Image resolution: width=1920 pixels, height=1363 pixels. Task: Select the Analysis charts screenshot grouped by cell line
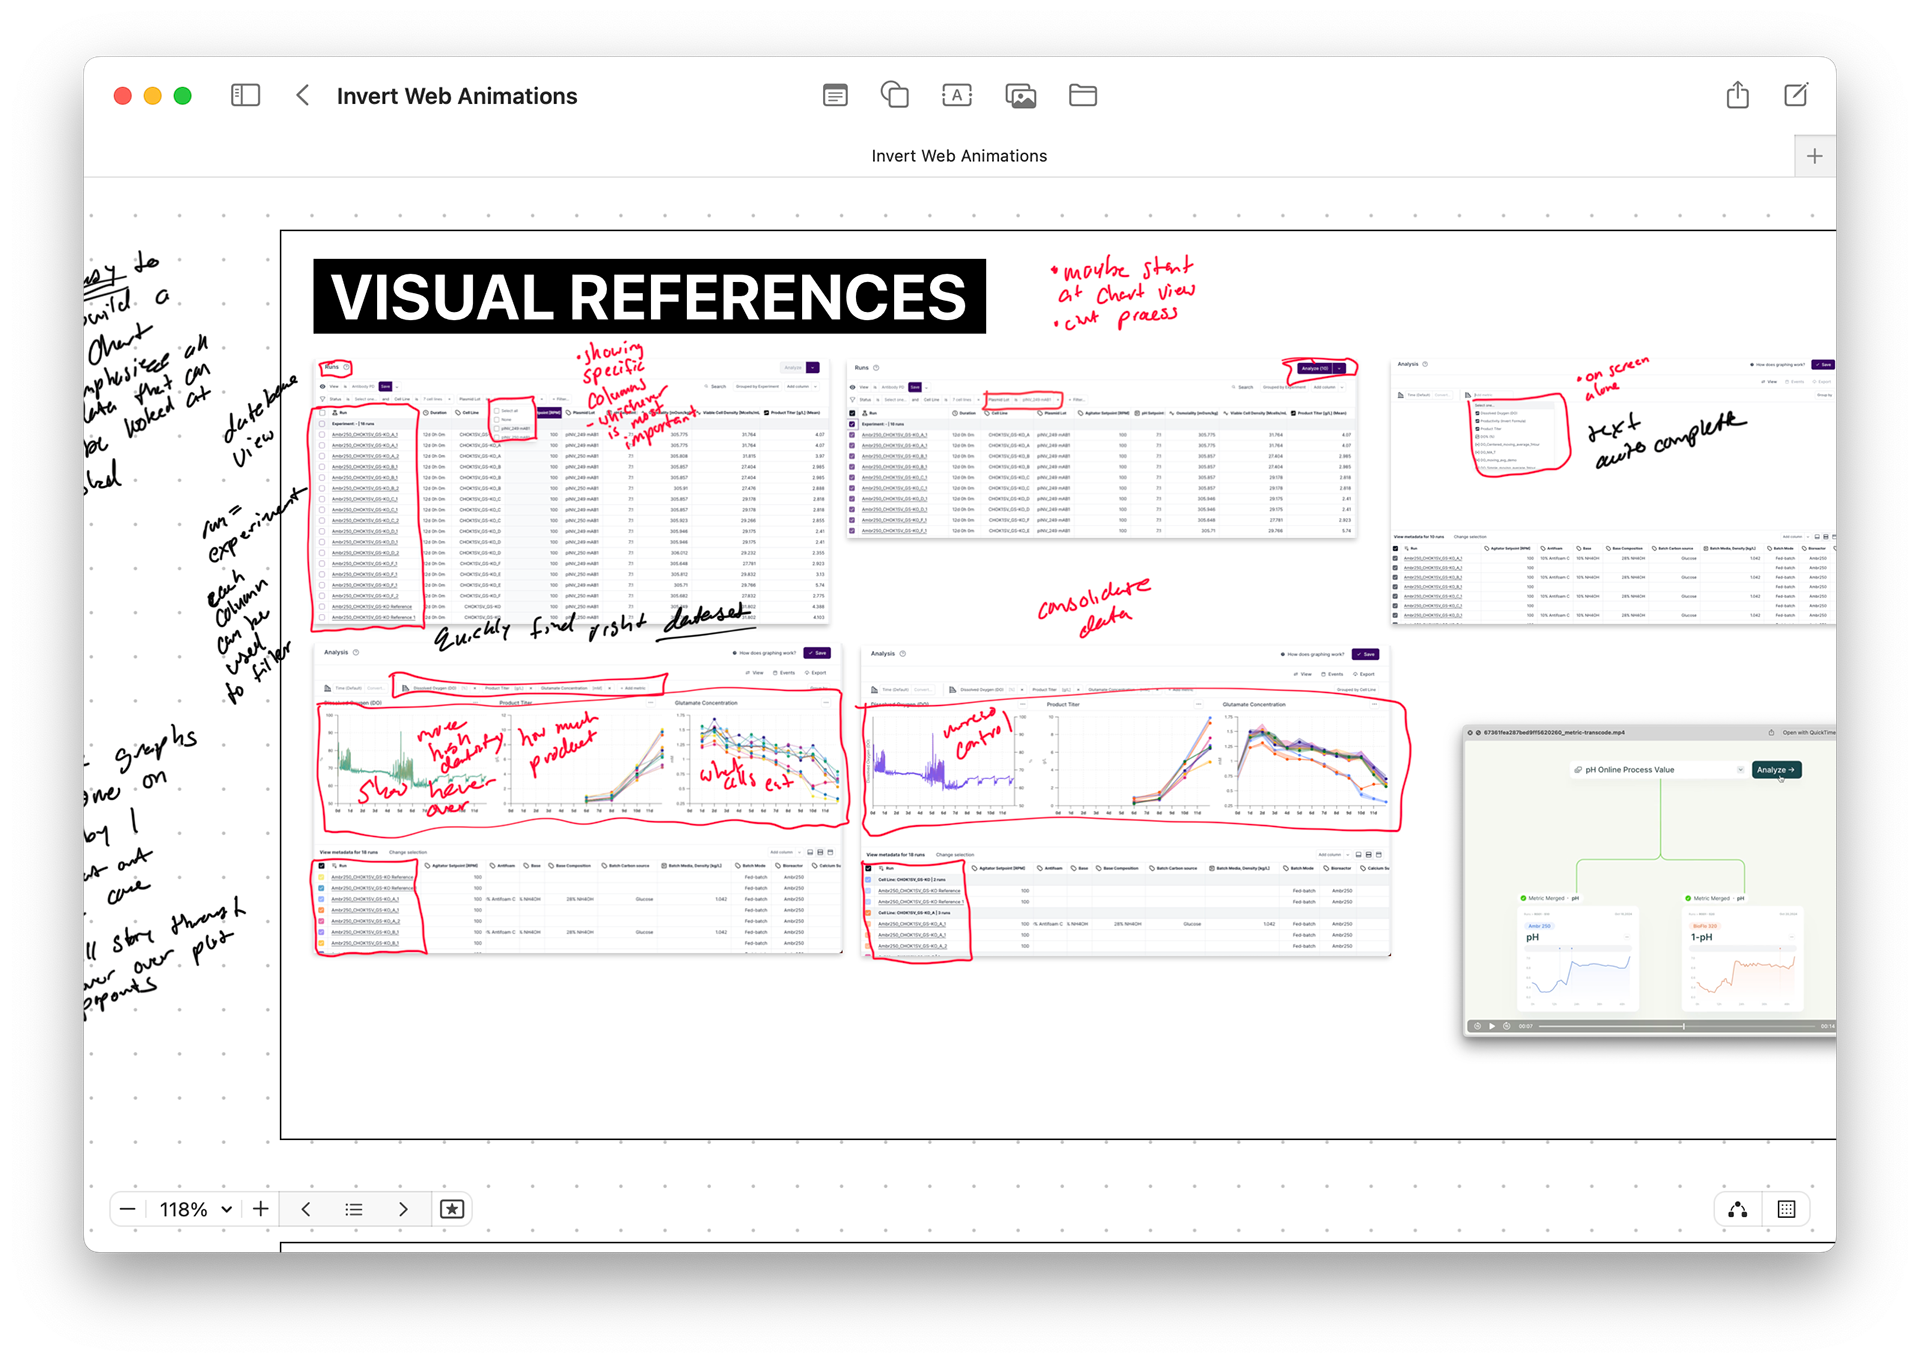click(1125, 800)
